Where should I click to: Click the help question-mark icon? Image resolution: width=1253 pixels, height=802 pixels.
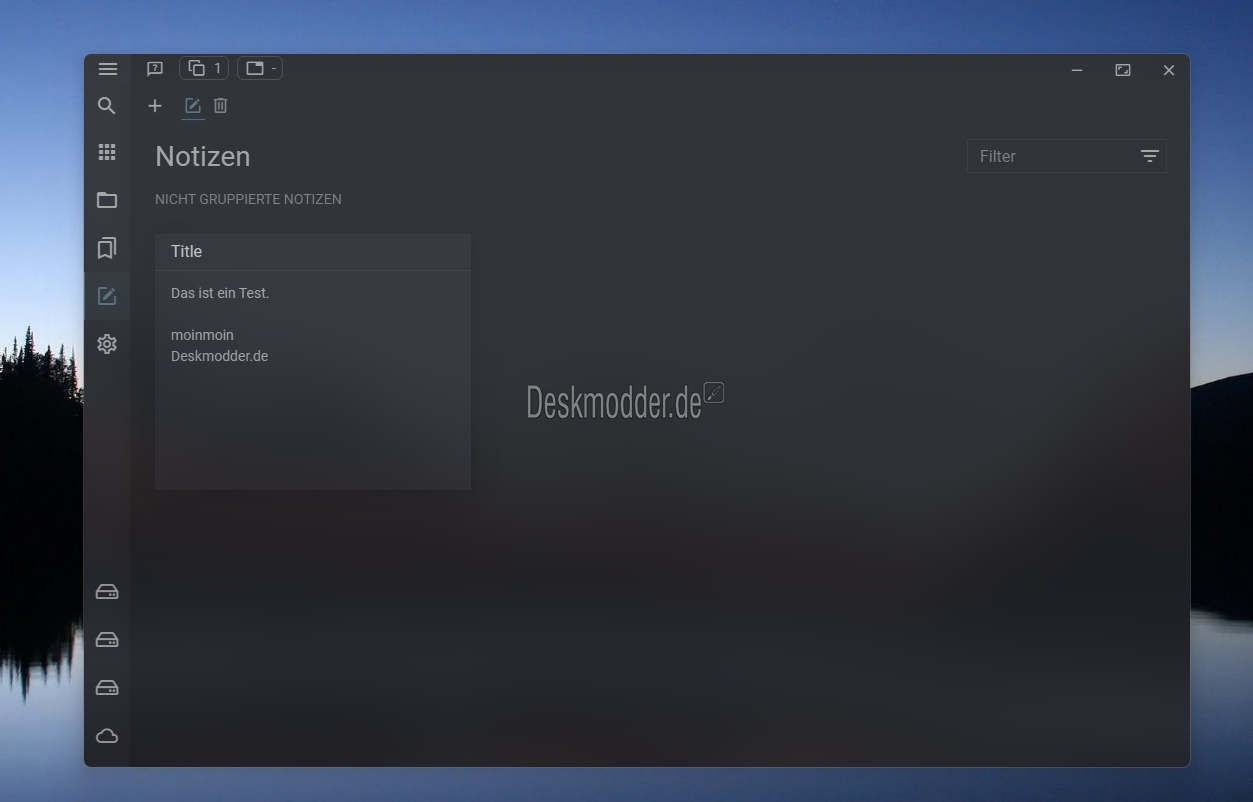[155, 69]
